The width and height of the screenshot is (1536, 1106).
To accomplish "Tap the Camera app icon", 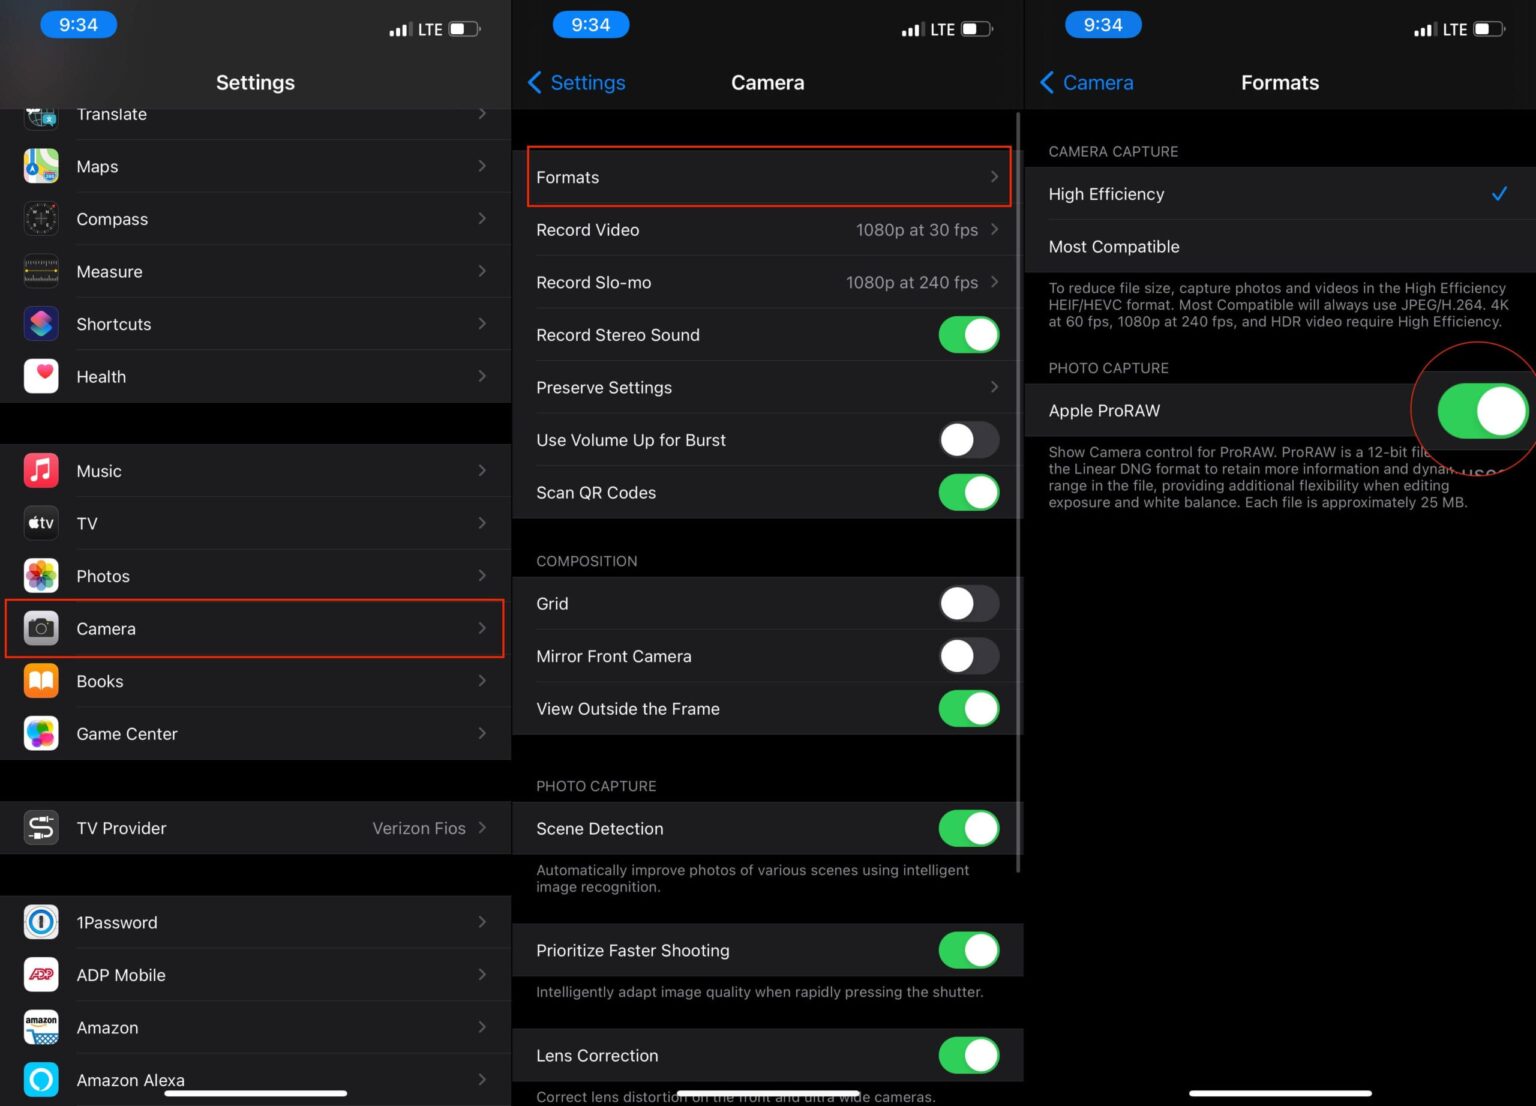I will (x=41, y=628).
